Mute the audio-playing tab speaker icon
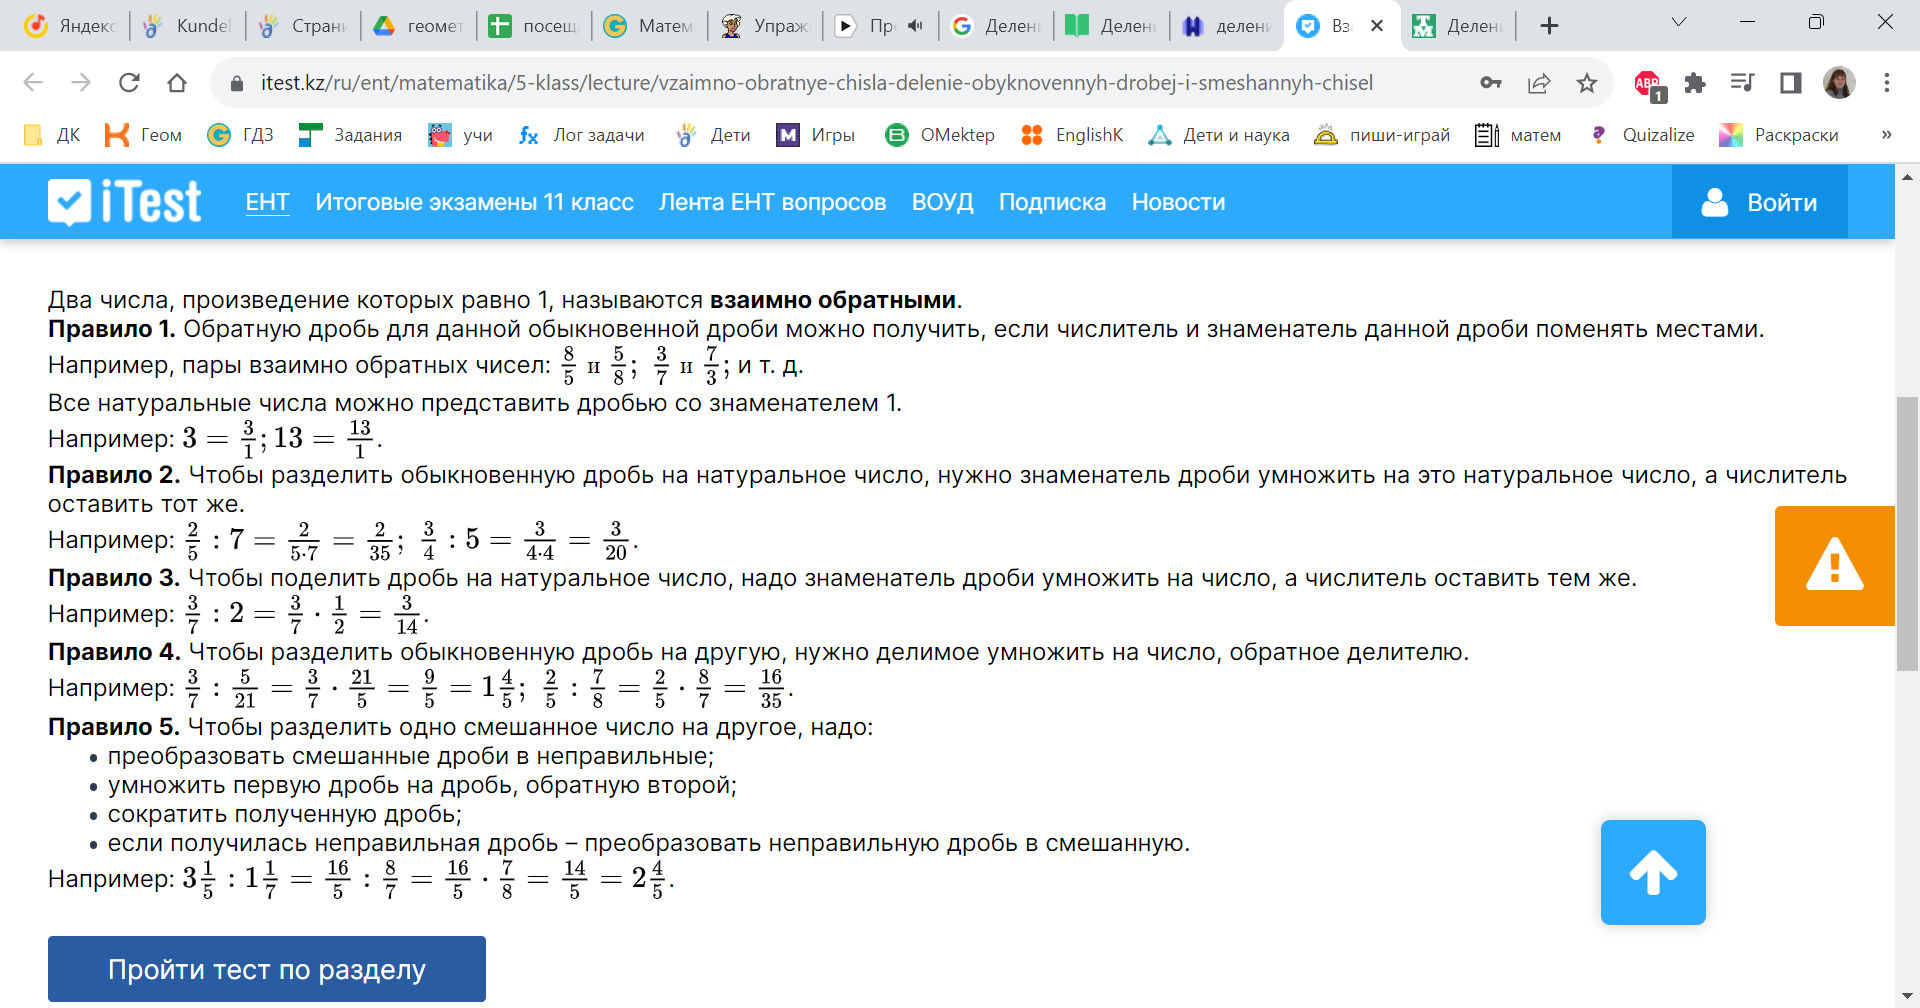This screenshot has height=1008, width=1920. point(915,26)
